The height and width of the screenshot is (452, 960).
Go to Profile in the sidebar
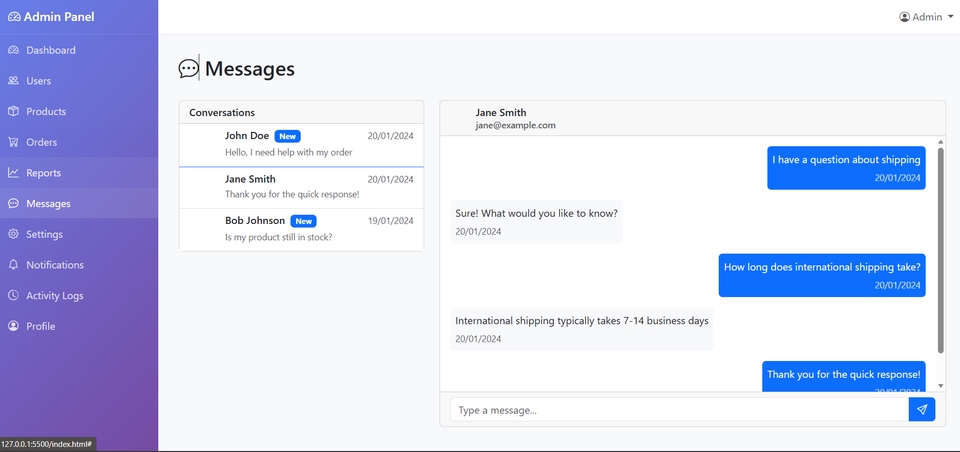click(x=40, y=327)
